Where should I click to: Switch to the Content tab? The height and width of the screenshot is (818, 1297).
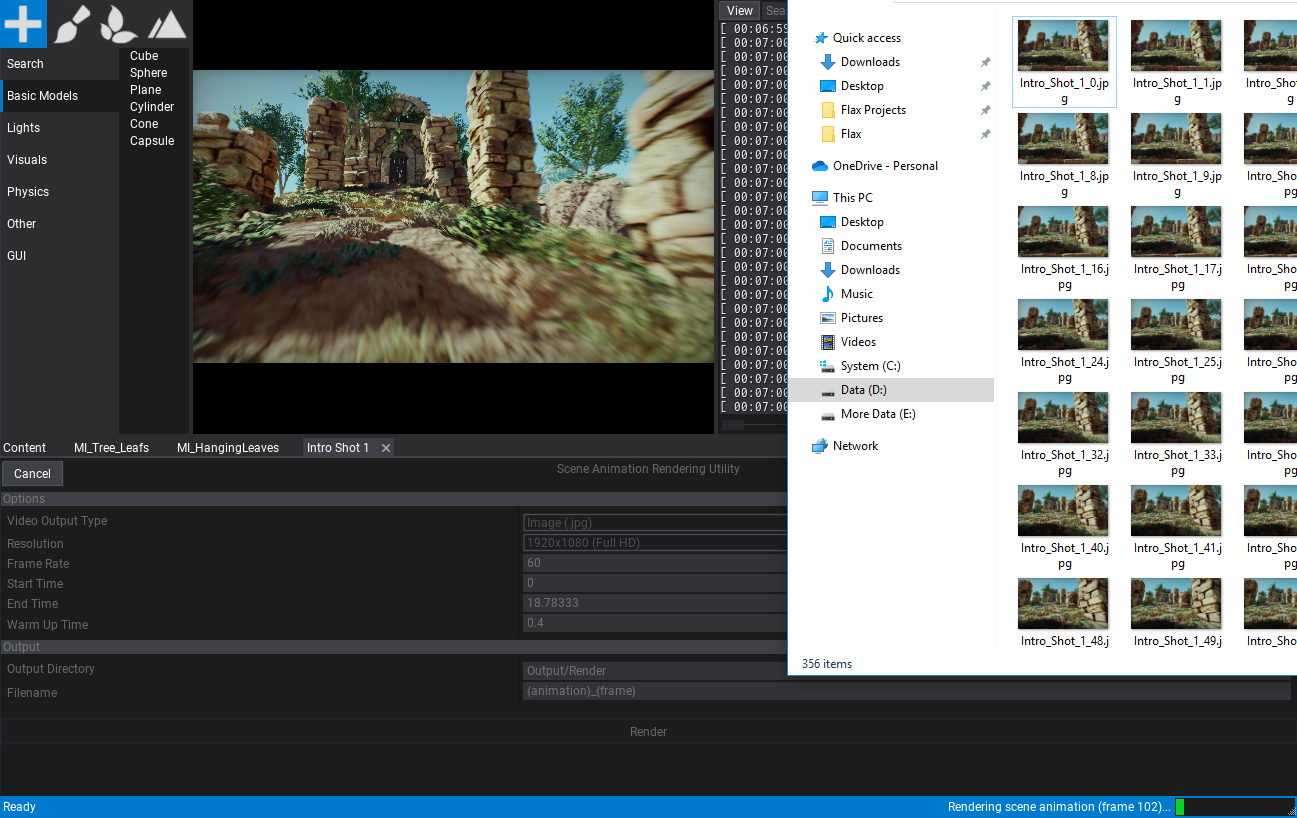(x=25, y=448)
